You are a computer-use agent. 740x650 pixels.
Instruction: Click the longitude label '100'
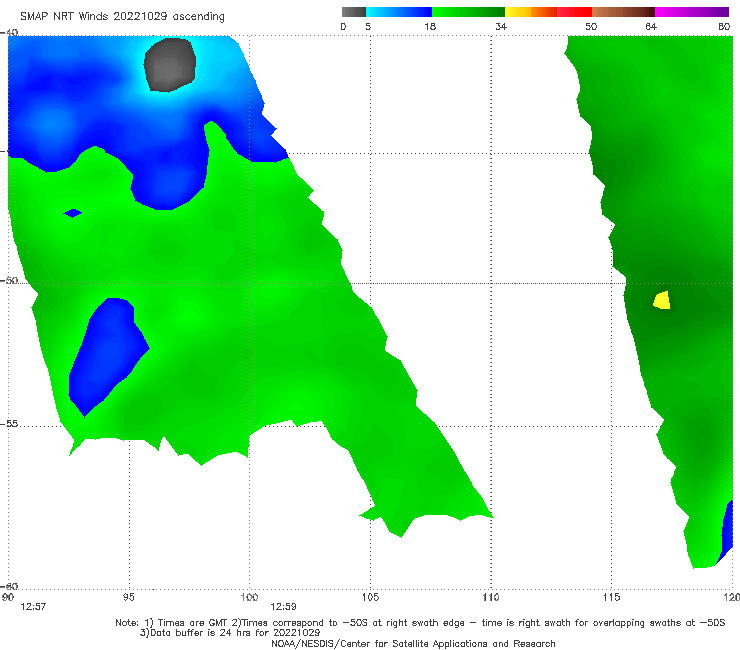click(249, 597)
